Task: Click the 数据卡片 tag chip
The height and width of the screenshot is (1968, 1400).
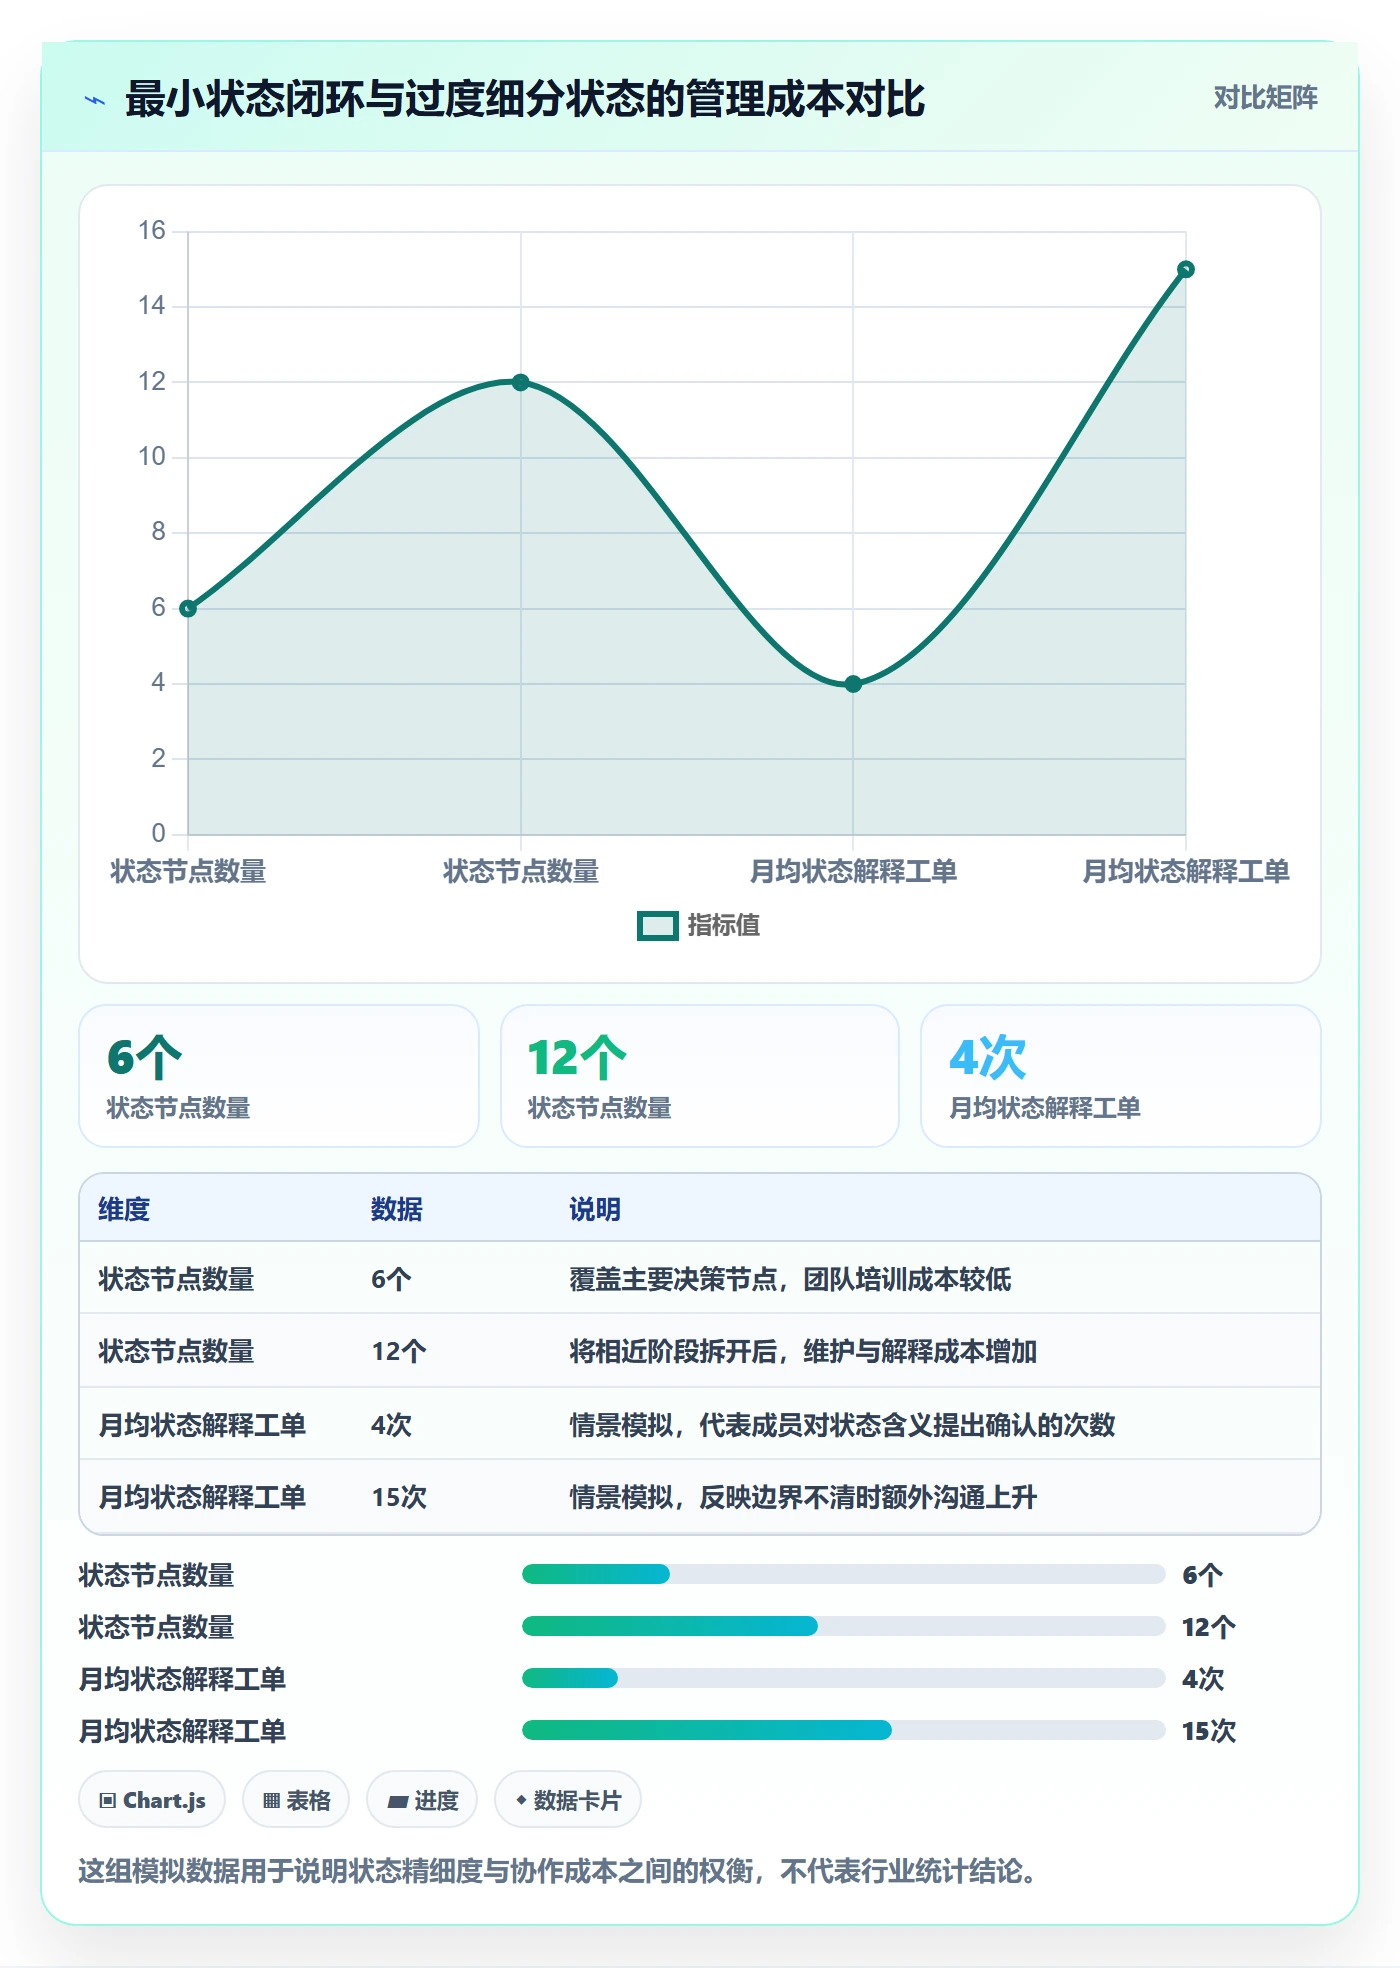Action: point(568,1800)
